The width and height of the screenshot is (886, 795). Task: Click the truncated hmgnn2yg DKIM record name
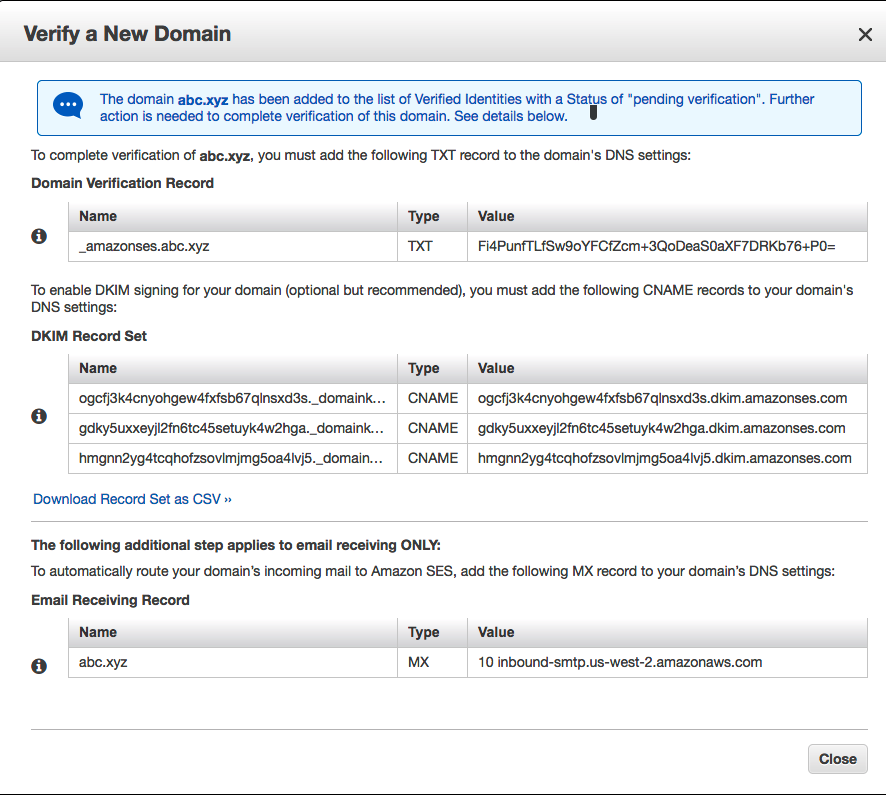232,458
